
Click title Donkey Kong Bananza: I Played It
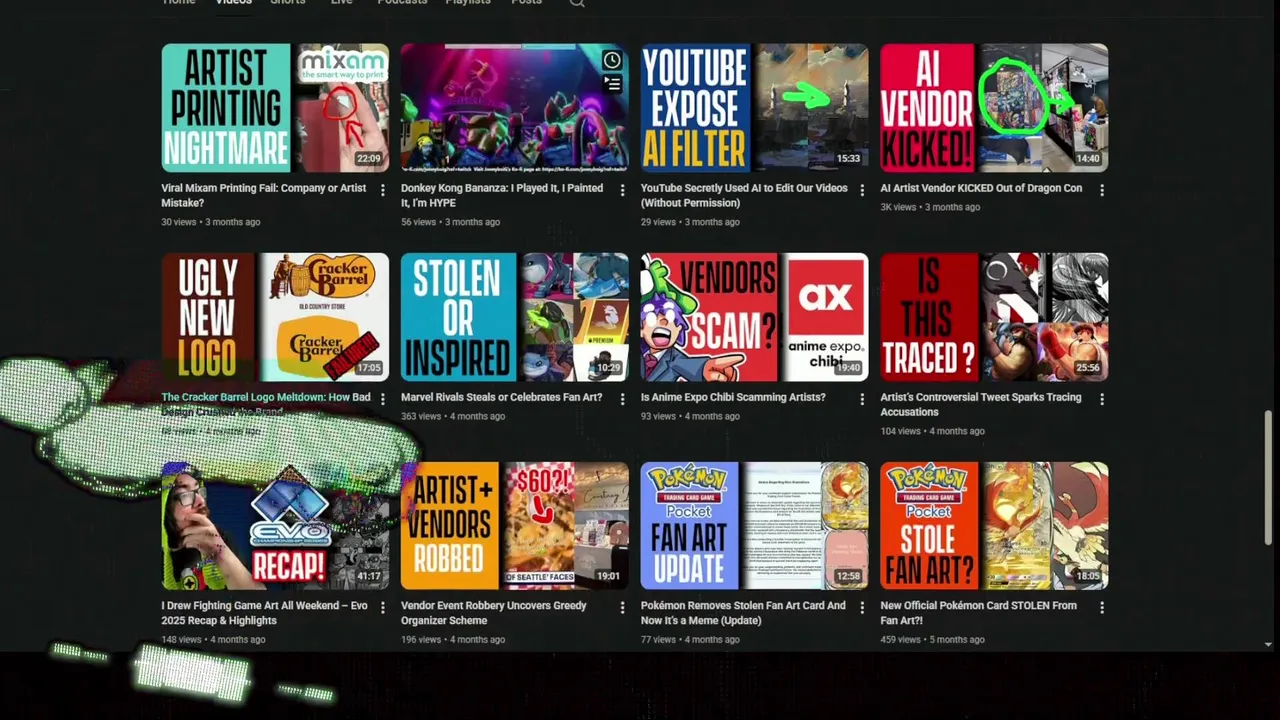click(502, 195)
